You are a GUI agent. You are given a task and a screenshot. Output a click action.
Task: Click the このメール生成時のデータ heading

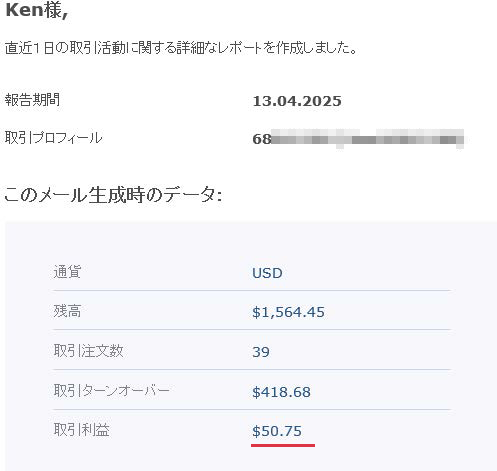(x=113, y=195)
